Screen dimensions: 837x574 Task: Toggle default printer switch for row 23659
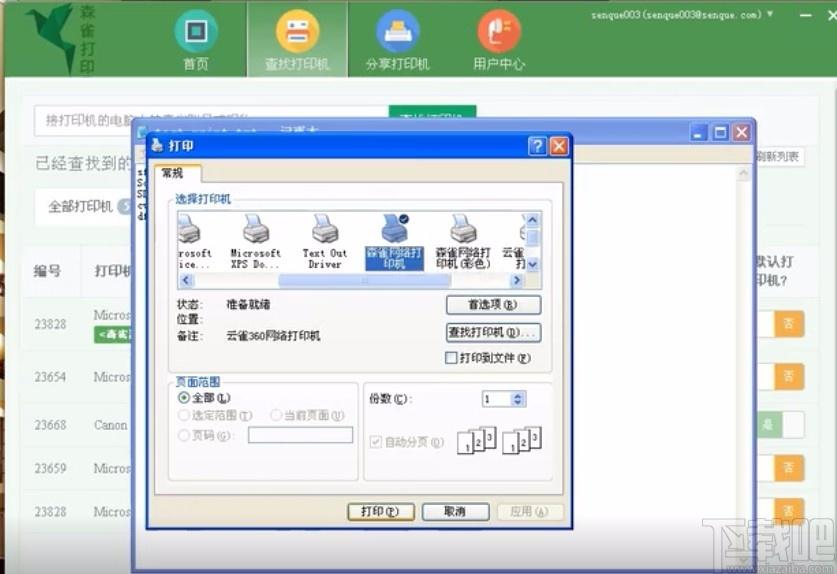click(782, 468)
